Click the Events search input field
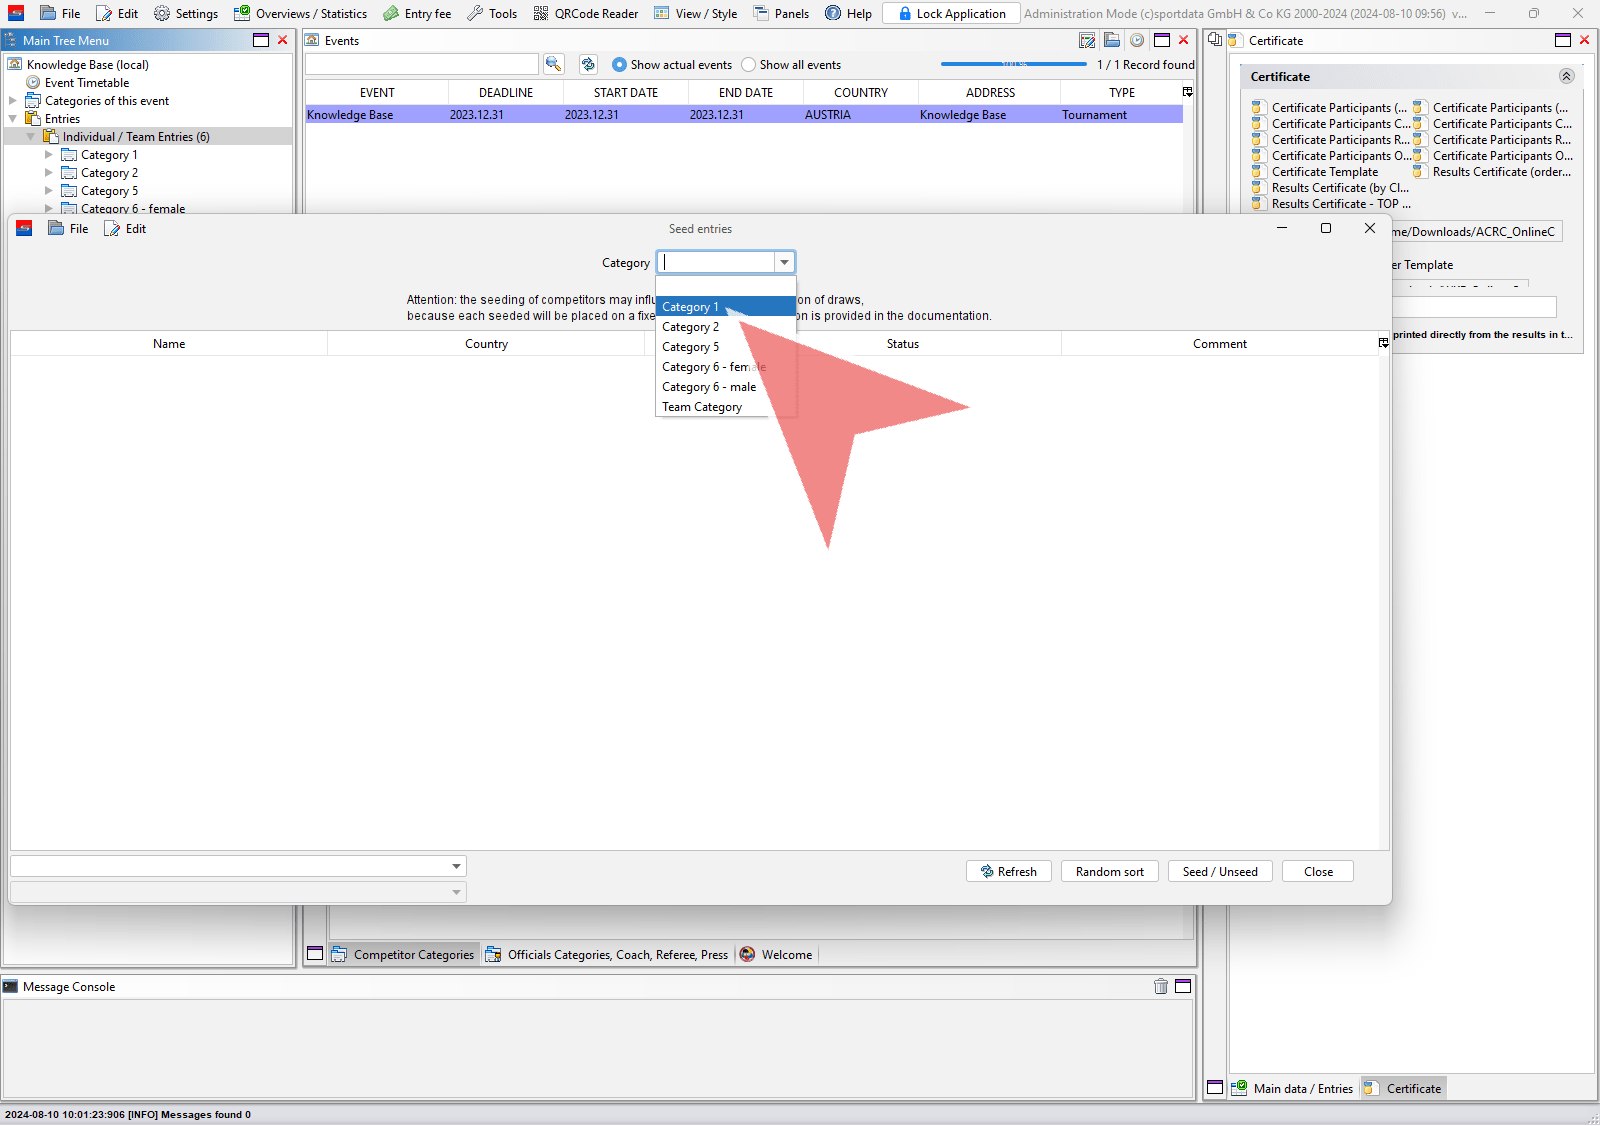The width and height of the screenshot is (1600, 1126). (x=421, y=64)
